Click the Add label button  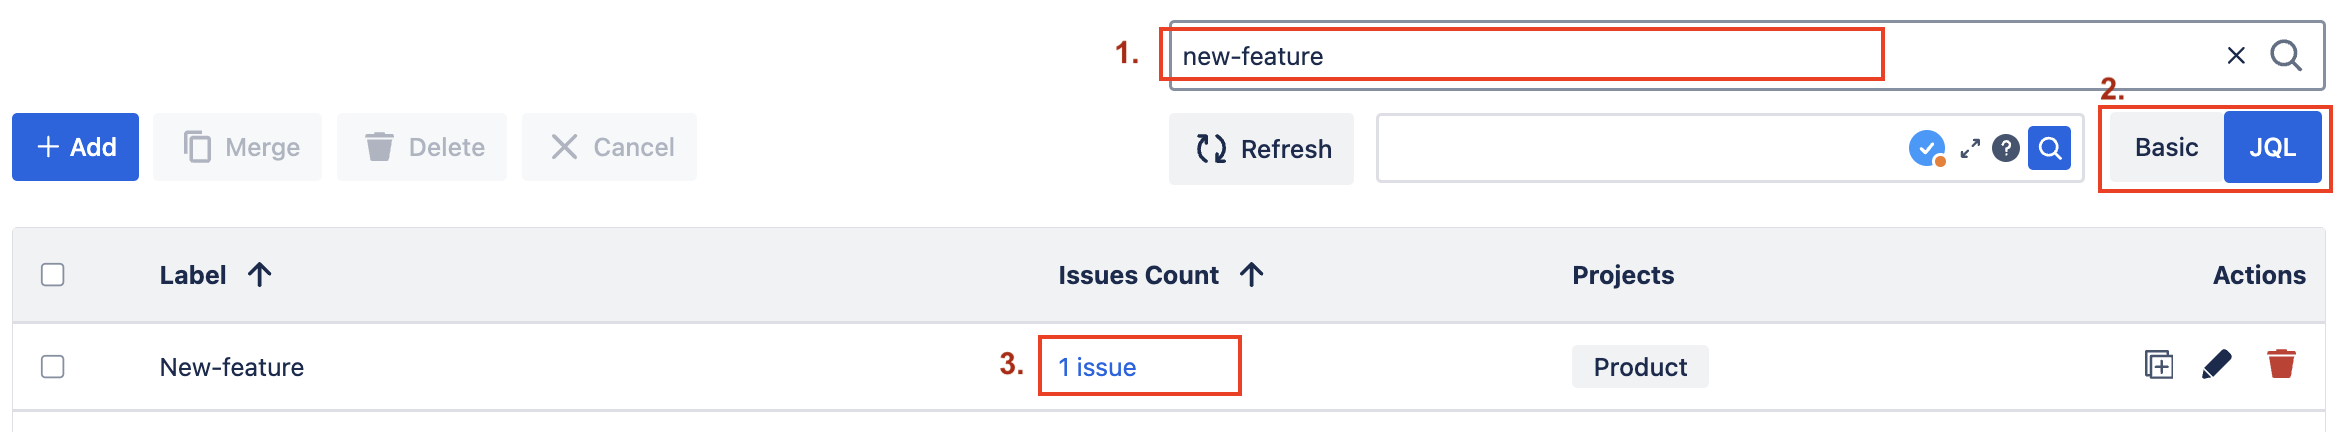pyautogui.click(x=76, y=147)
